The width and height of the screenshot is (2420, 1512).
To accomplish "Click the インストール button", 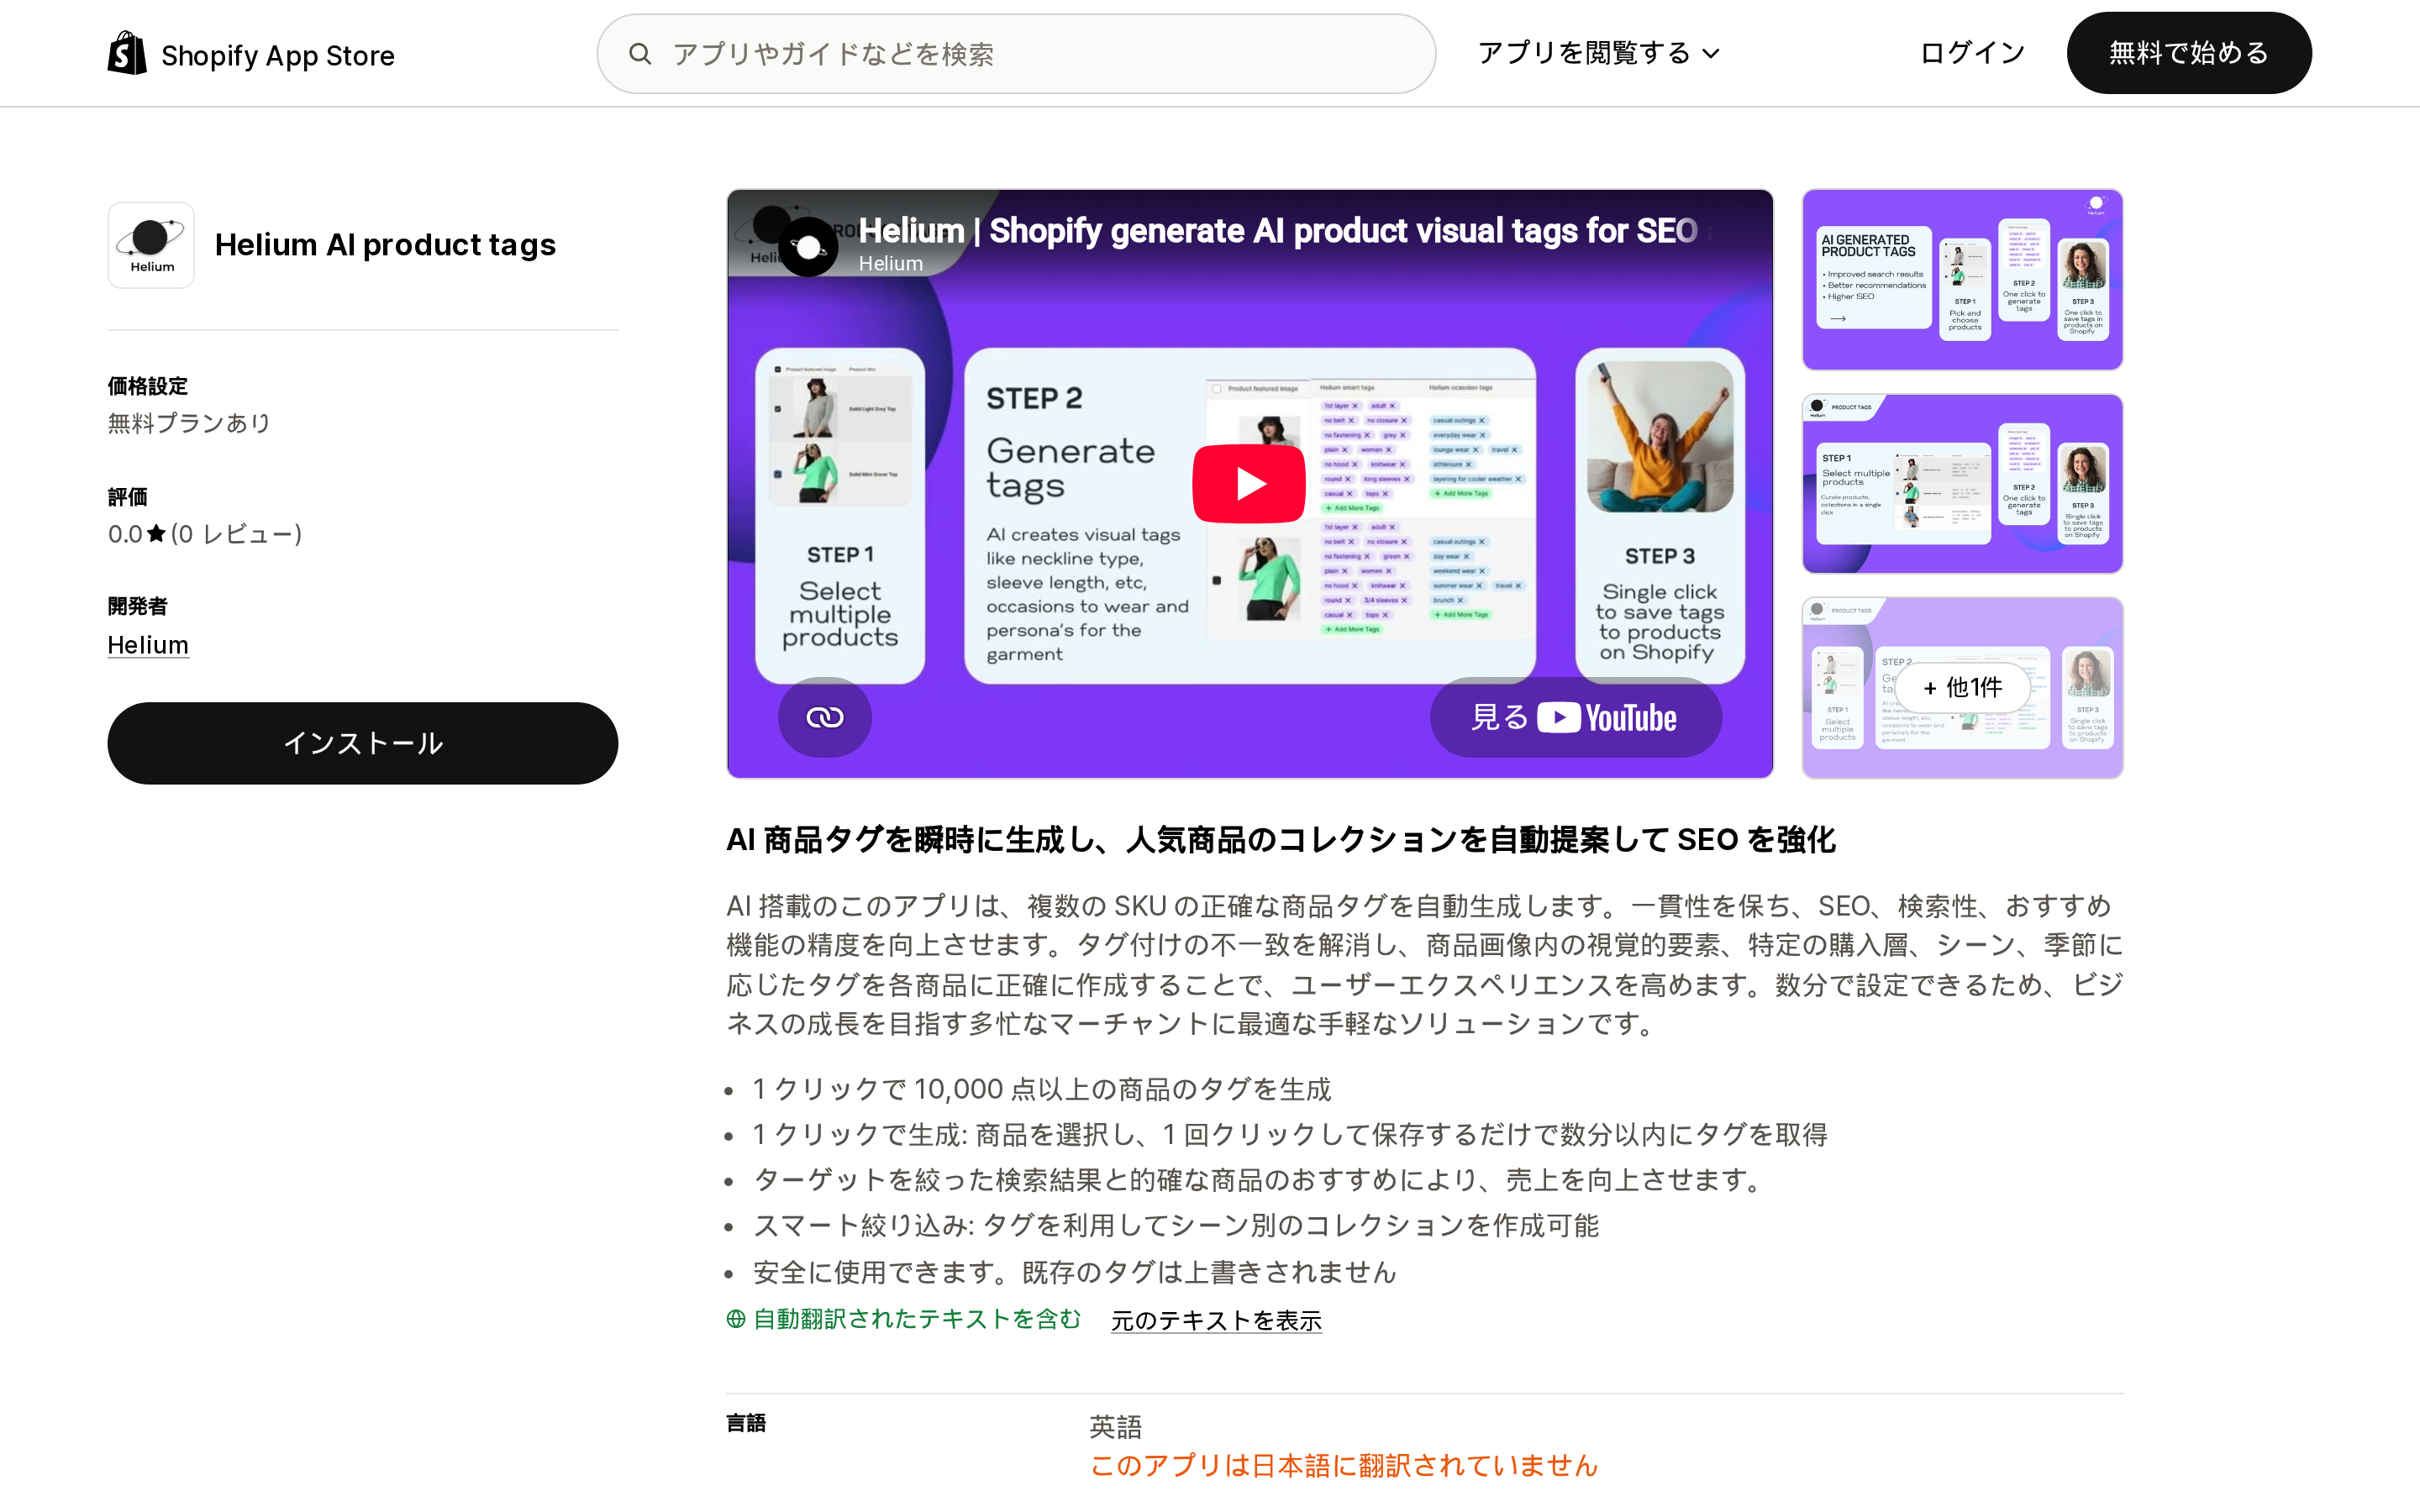I will pyautogui.click(x=363, y=743).
